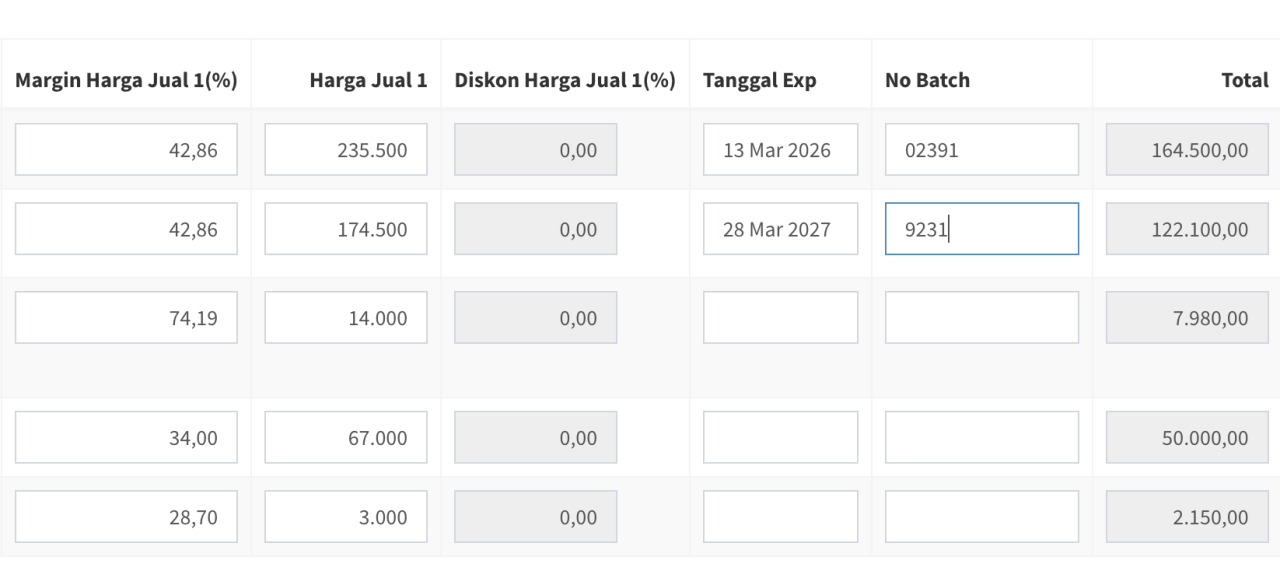Click empty No Batch field in last row

click(x=981, y=517)
